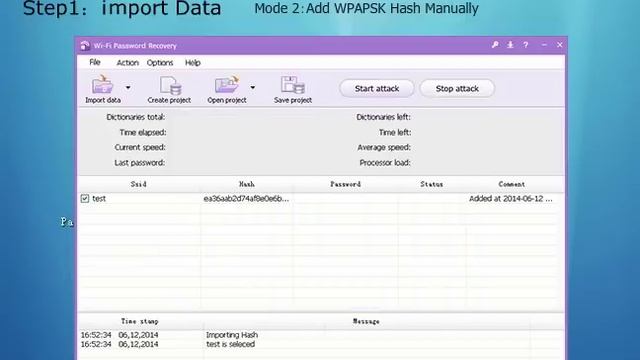This screenshot has width=640, height=360.
Task: Click the Comment column header
Action: [x=512, y=184]
